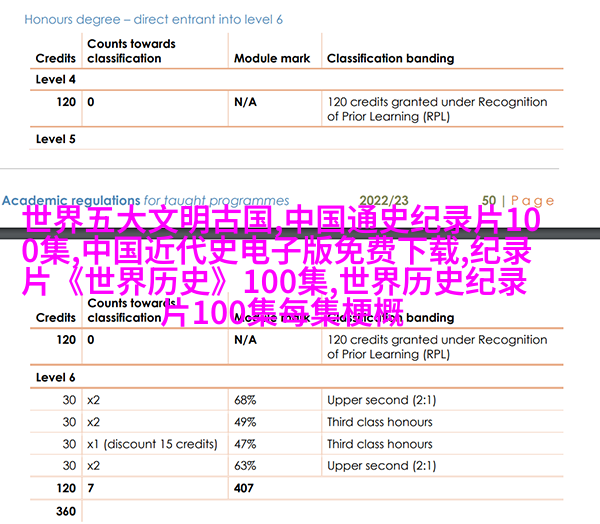Click the 47% module mark cell
The image size is (600, 524).
[x=245, y=444]
